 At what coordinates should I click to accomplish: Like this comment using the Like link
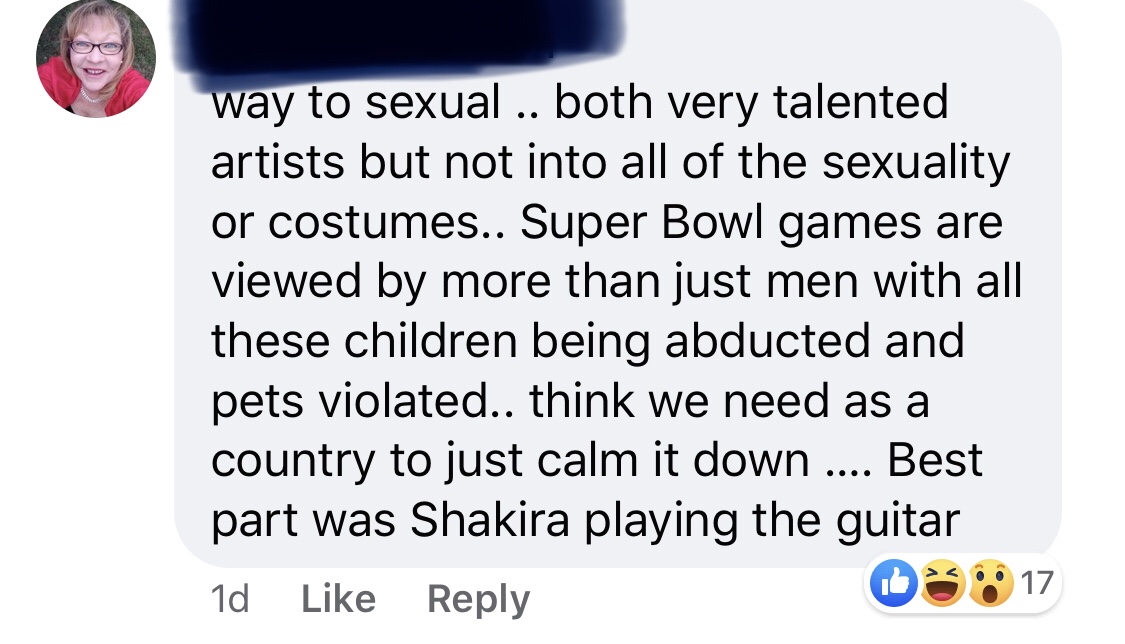tap(338, 599)
